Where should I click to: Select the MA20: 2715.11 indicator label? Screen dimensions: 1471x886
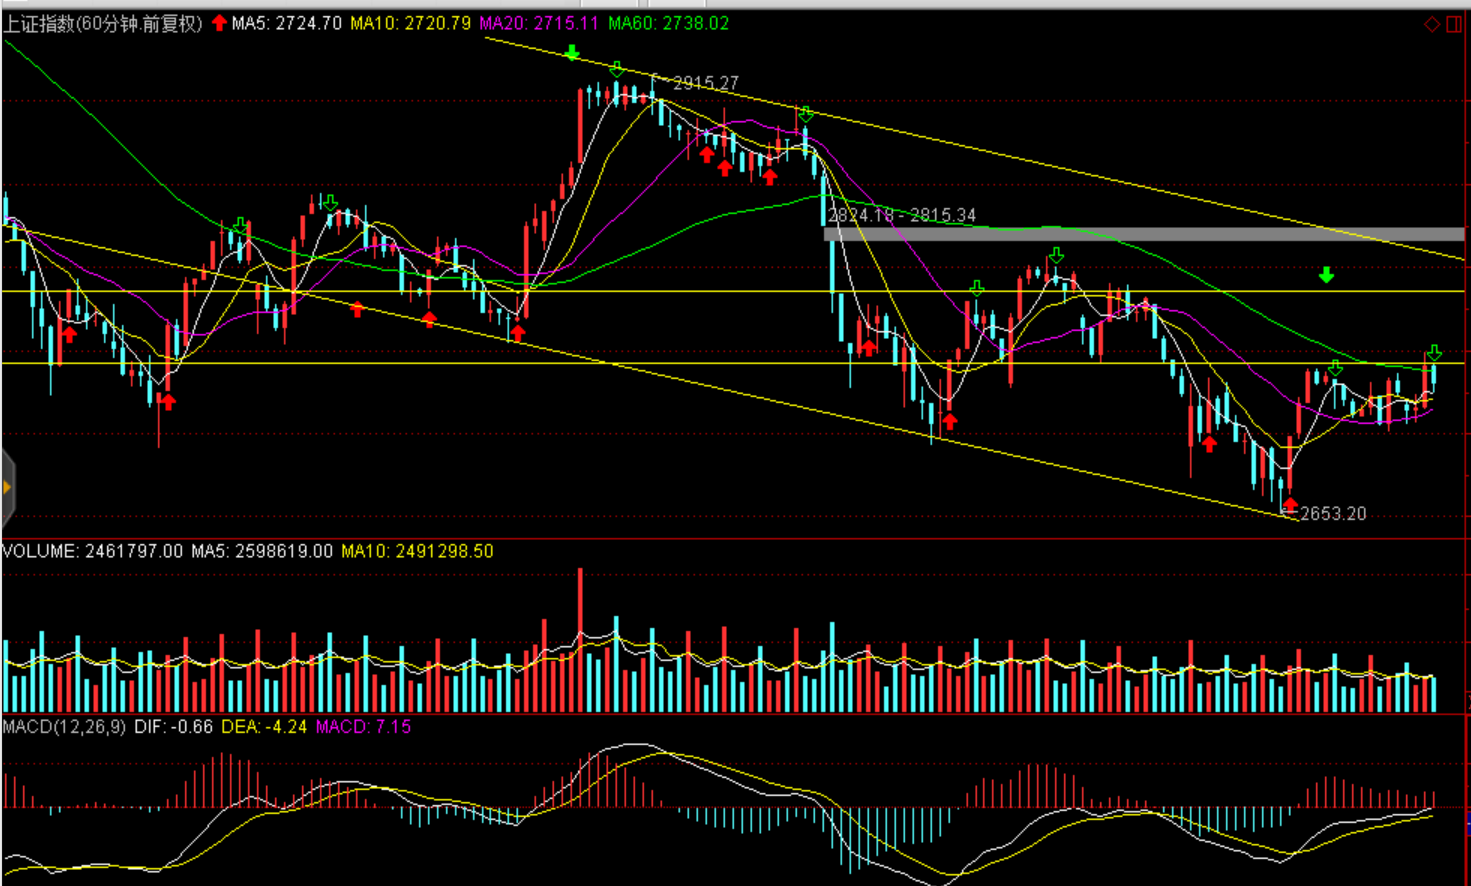pyautogui.click(x=539, y=23)
